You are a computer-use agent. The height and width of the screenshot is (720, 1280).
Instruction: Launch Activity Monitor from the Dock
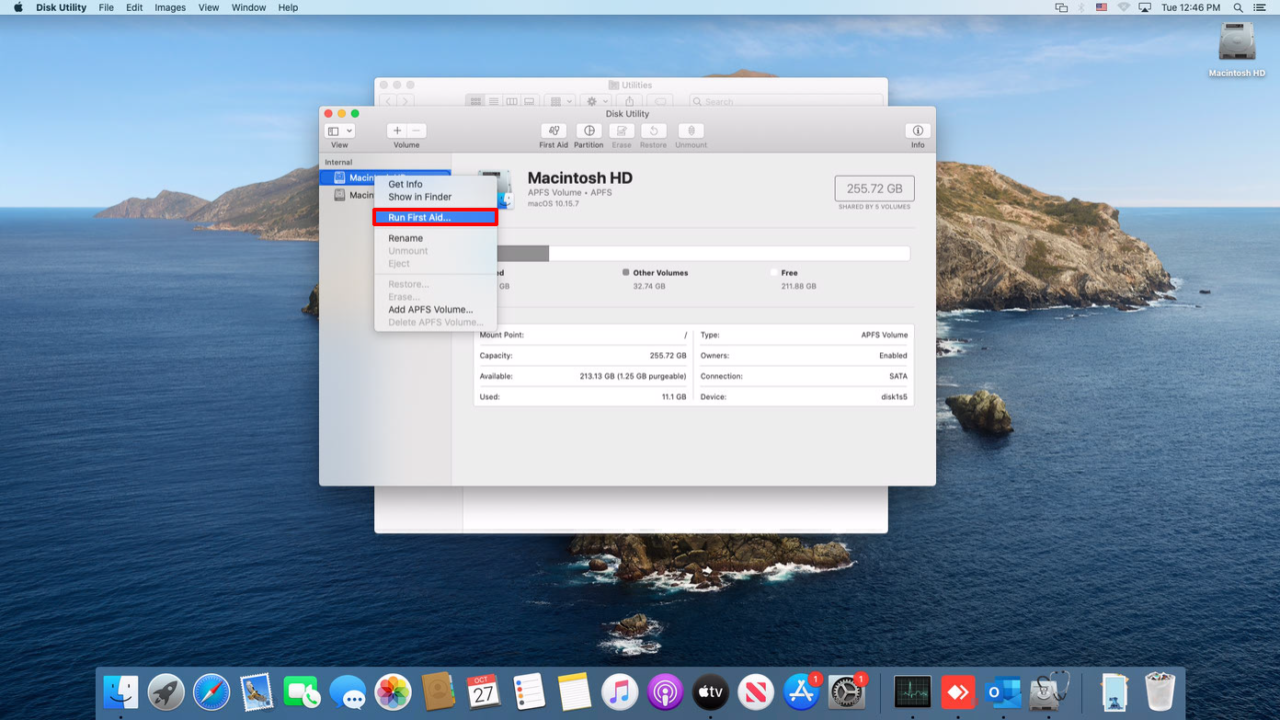point(912,691)
